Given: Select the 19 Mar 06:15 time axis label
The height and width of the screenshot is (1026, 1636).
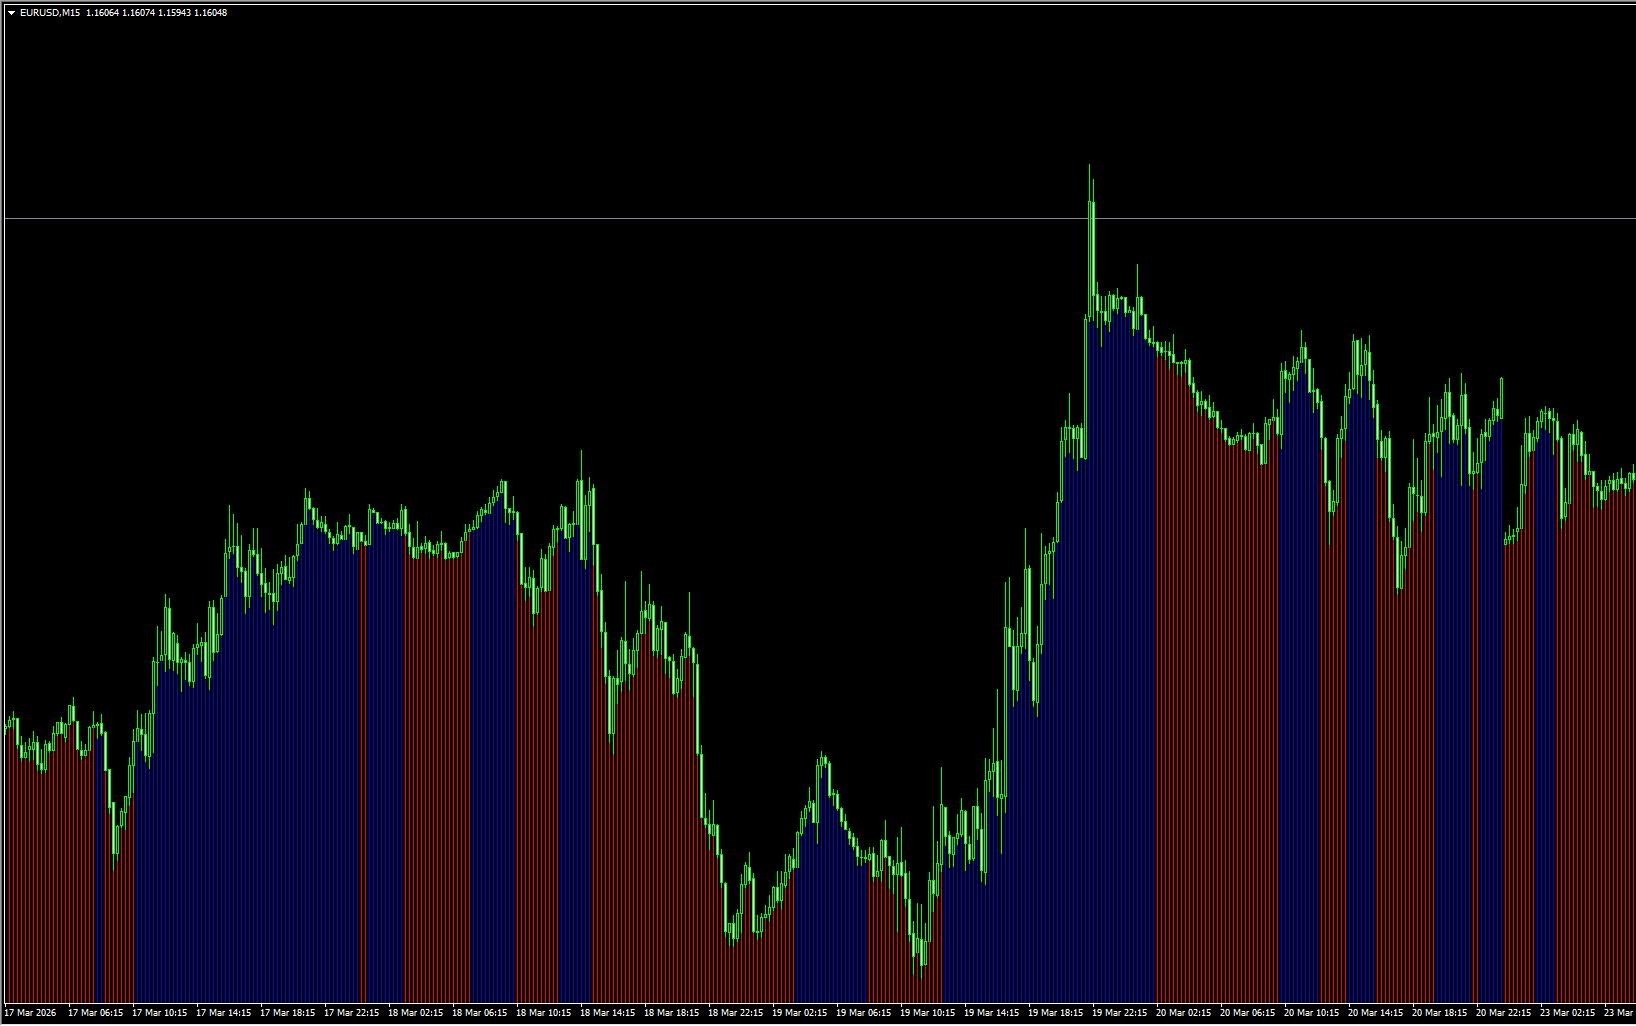Looking at the screenshot, I should point(864,1013).
